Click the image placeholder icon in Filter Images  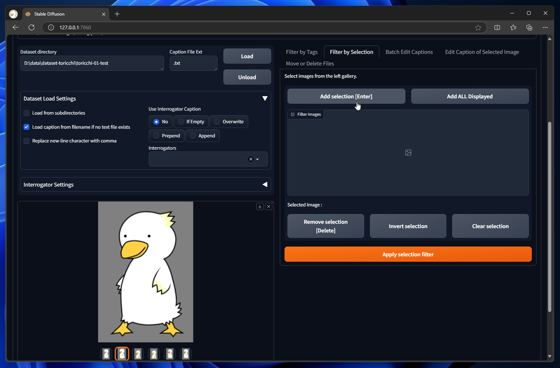(408, 153)
